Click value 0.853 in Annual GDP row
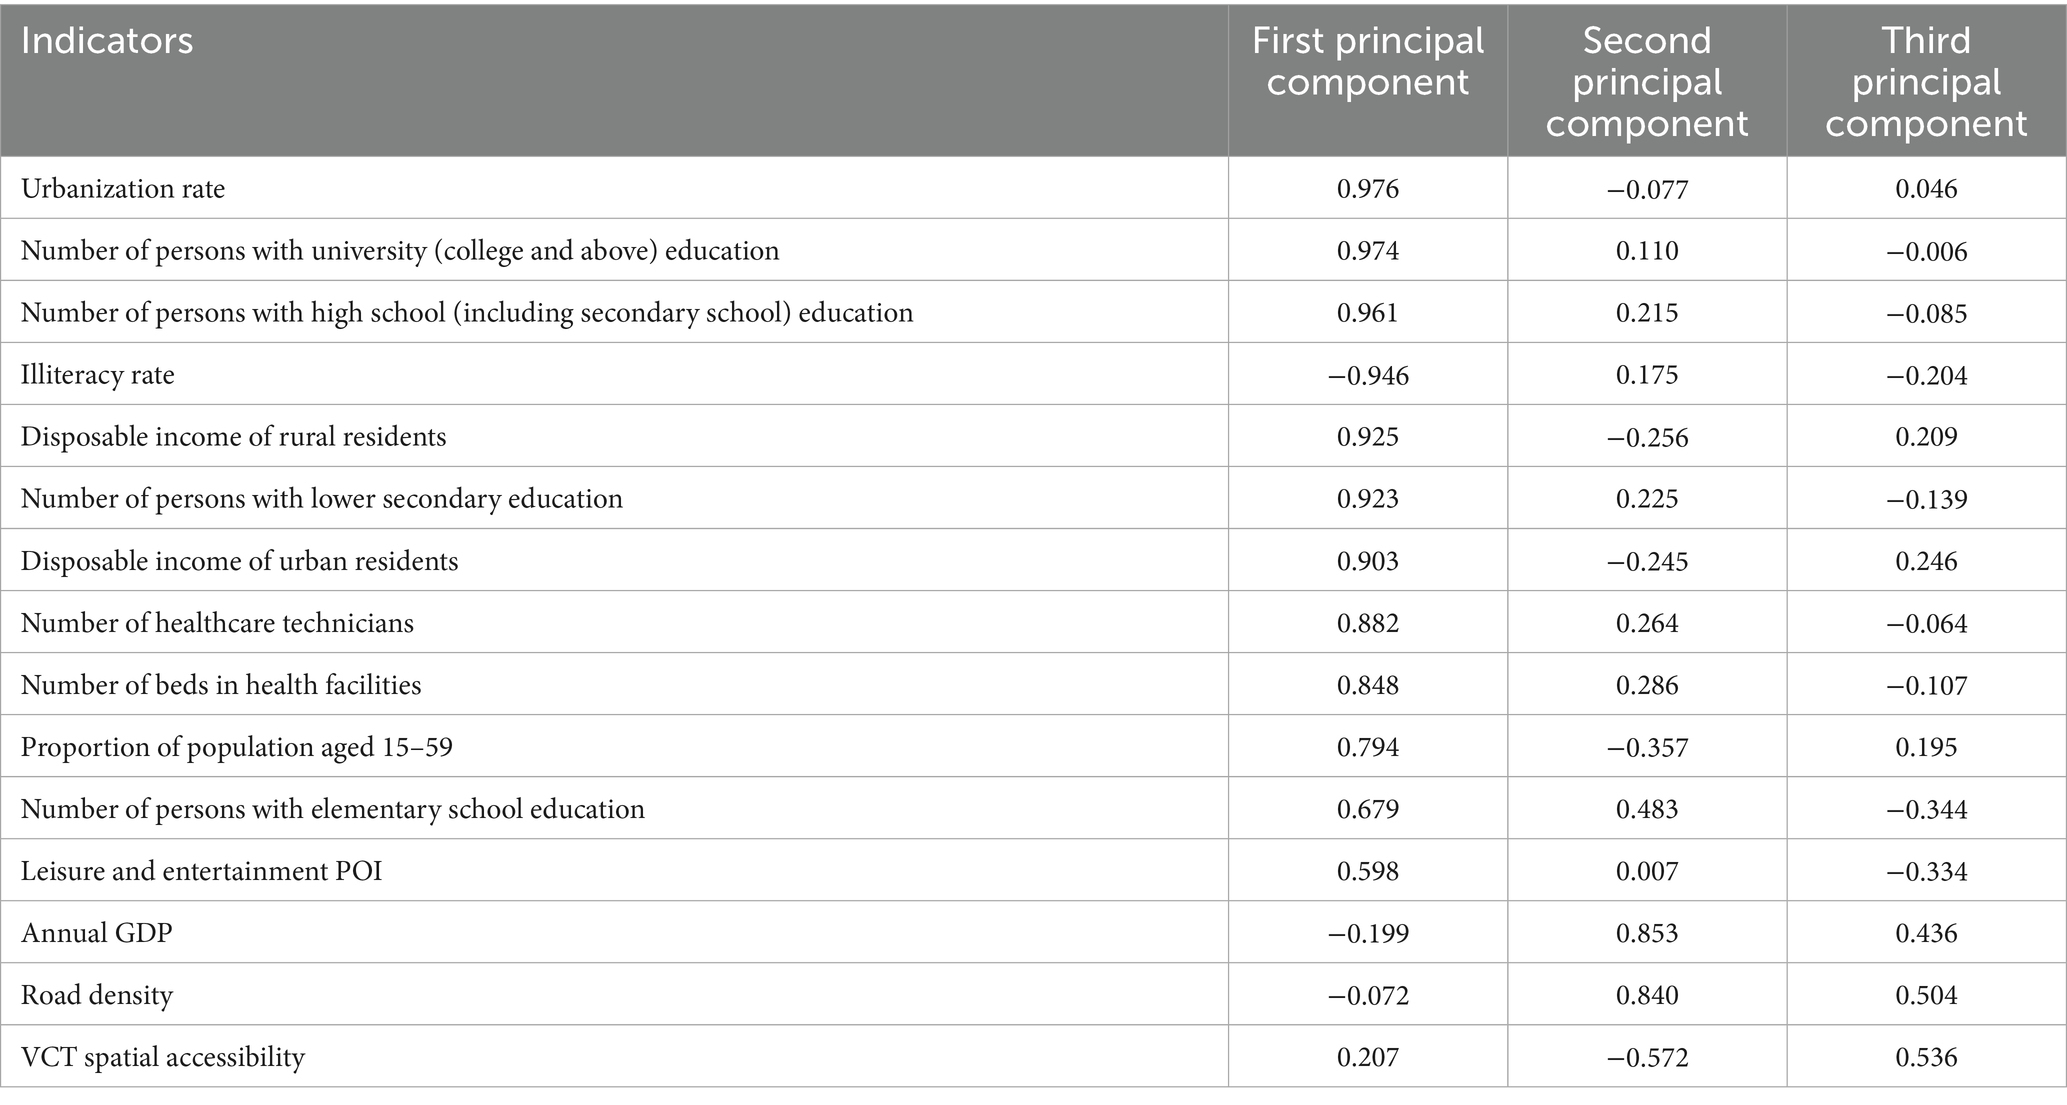Screen dimensions: 2067x1105 [x=1647, y=932]
